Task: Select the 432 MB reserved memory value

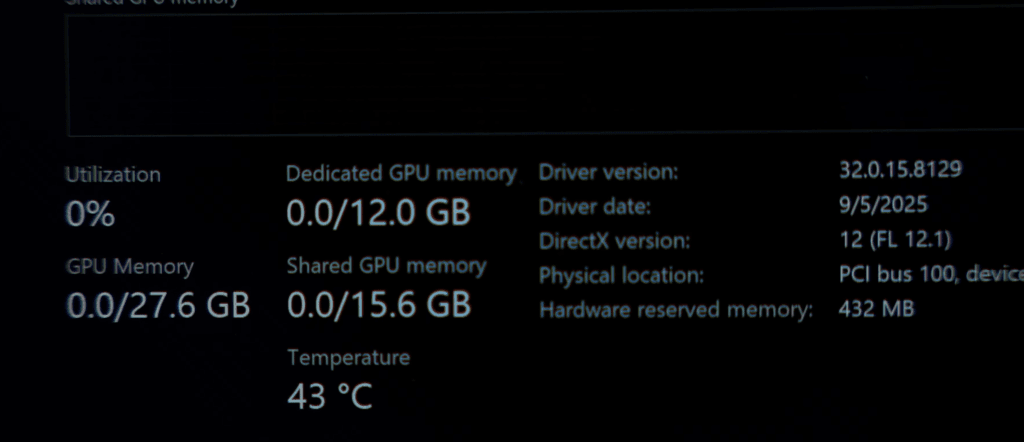Action: 876,309
